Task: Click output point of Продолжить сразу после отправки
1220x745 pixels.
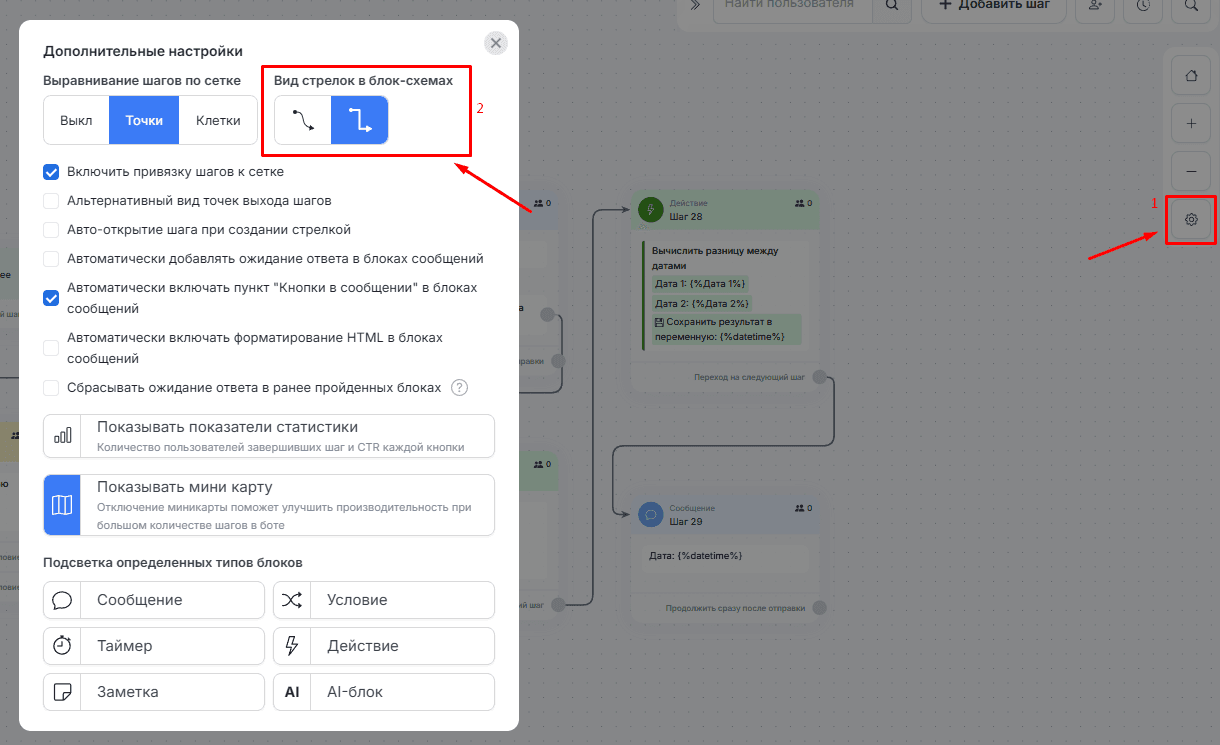Action: (820, 608)
